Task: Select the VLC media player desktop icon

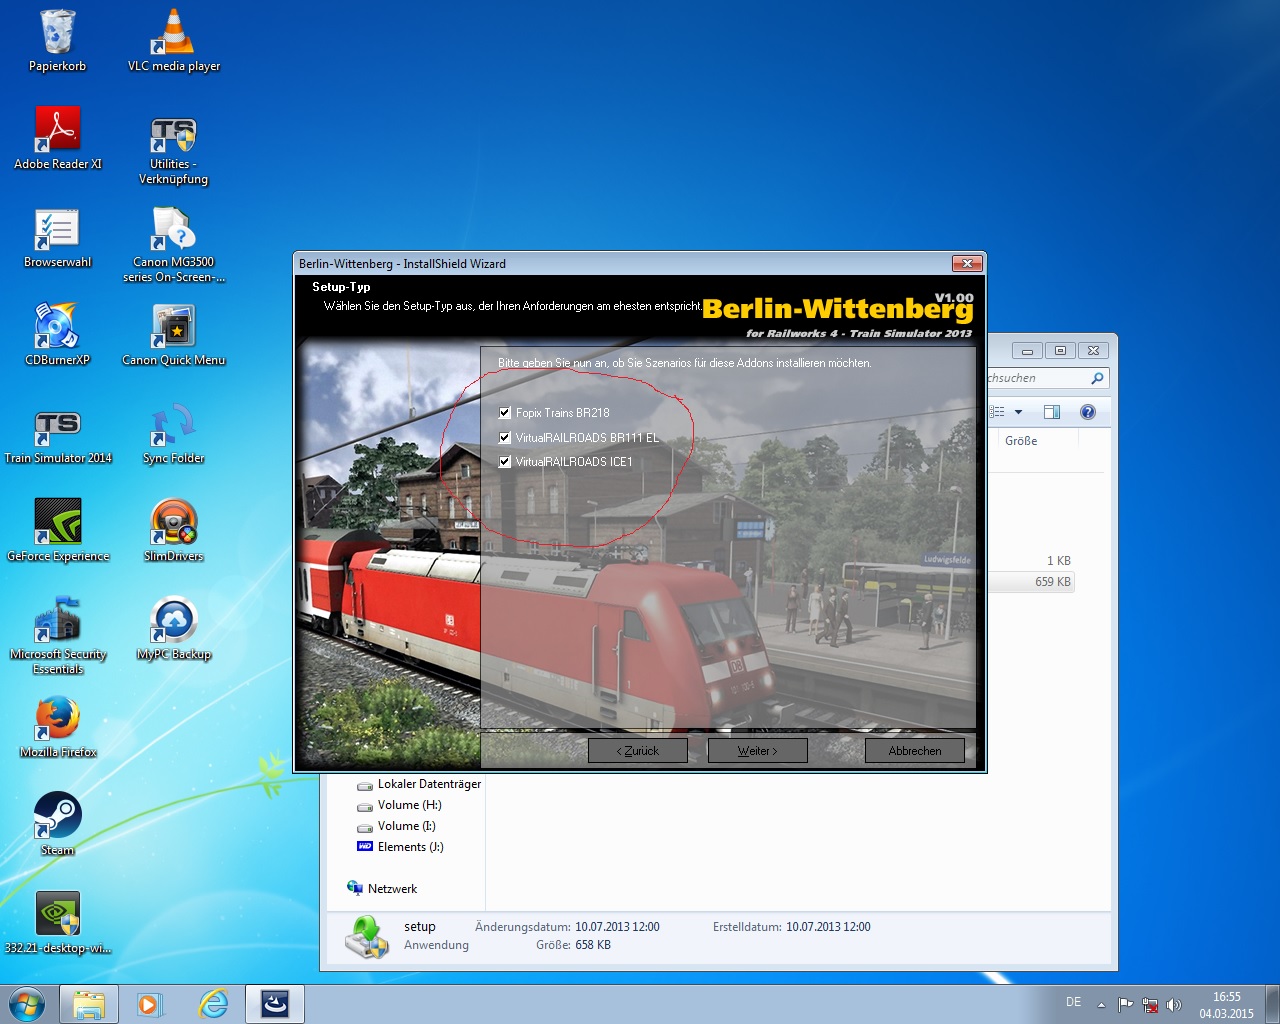Action: tap(174, 42)
